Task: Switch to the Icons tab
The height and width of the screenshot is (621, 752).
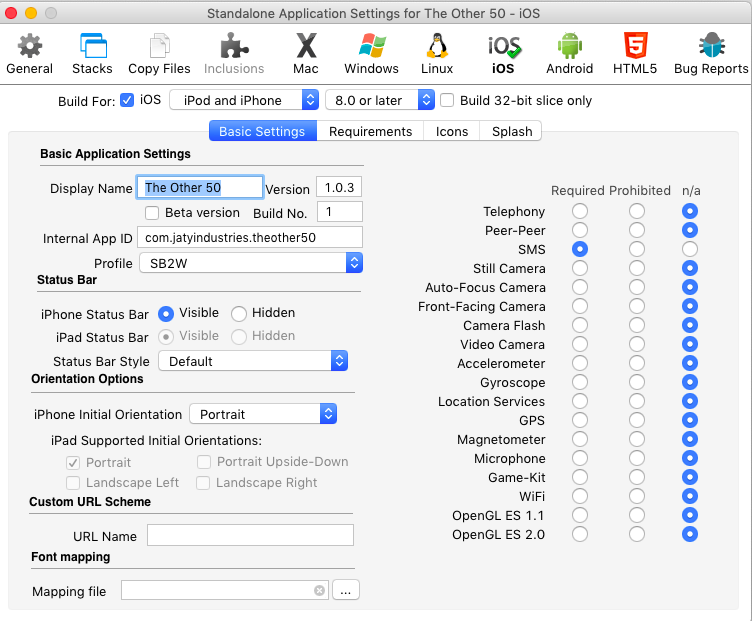Action: pyautogui.click(x=452, y=131)
